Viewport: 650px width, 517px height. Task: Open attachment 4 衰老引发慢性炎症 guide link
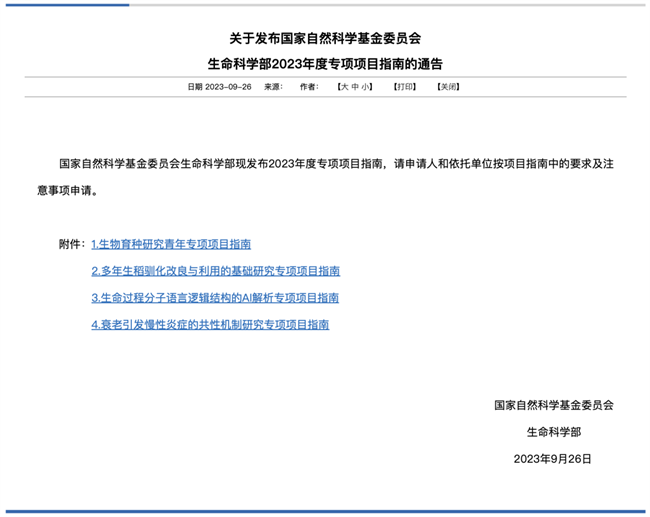coord(209,325)
